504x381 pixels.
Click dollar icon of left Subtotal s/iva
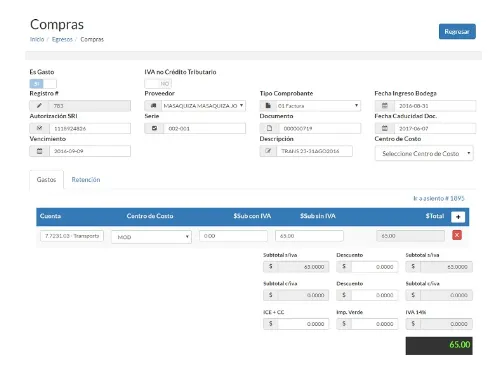click(271, 266)
